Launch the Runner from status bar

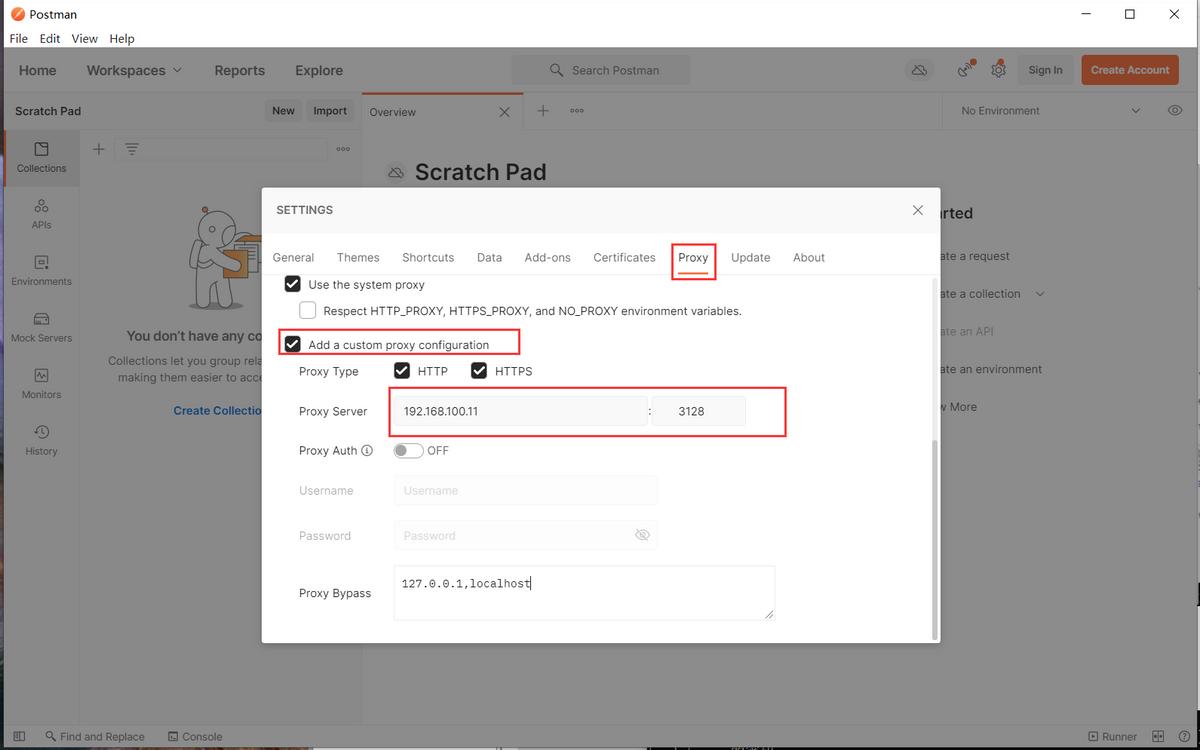coord(1112,736)
